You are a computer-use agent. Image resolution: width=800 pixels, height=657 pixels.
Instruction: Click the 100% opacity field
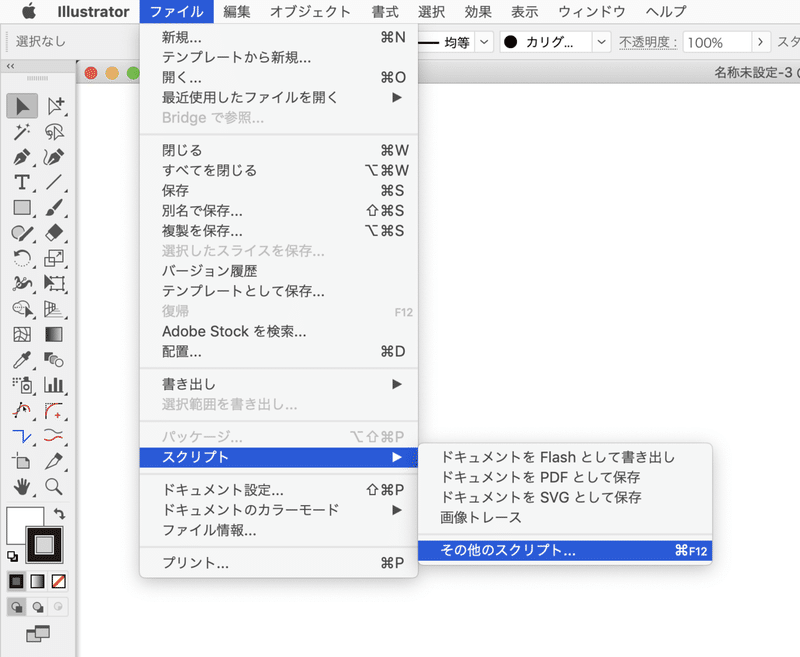[717, 42]
